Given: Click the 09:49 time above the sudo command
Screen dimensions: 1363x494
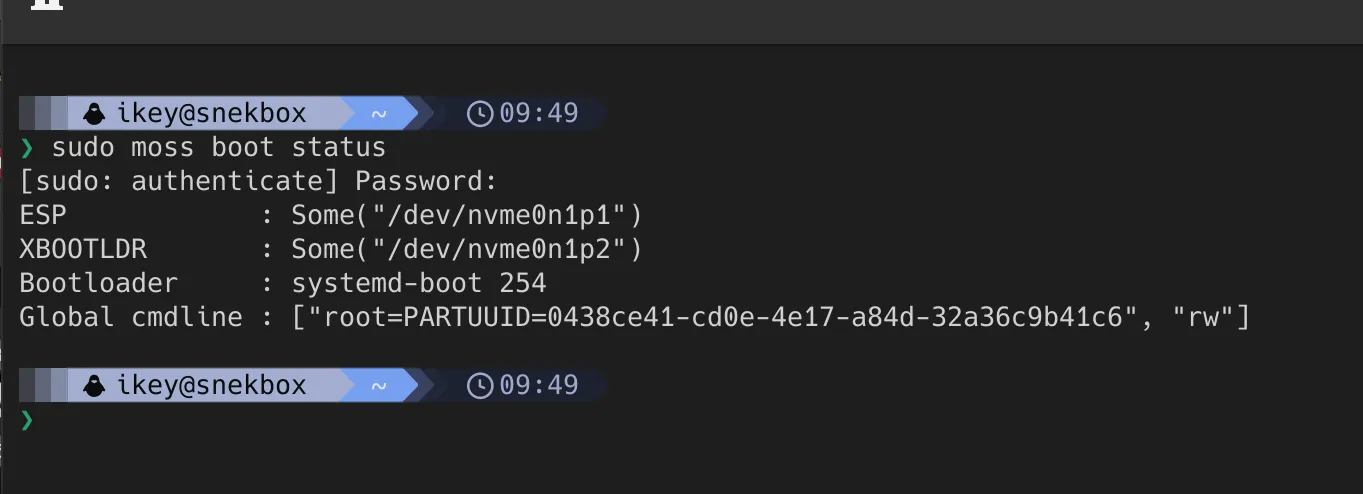Looking at the screenshot, I should (x=539, y=113).
